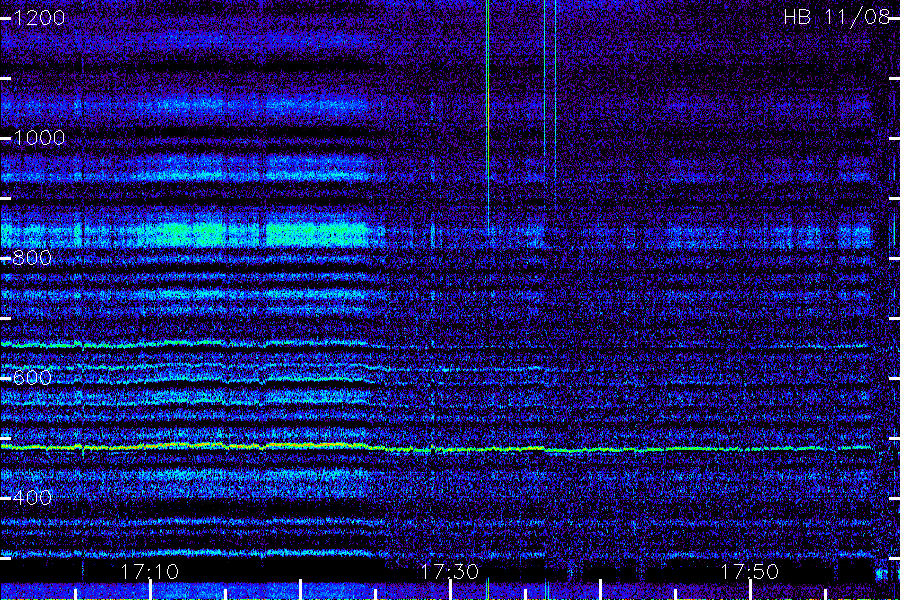The width and height of the screenshot is (900, 600).
Task: Click the 17:50 time axis label
Action: [749, 572]
